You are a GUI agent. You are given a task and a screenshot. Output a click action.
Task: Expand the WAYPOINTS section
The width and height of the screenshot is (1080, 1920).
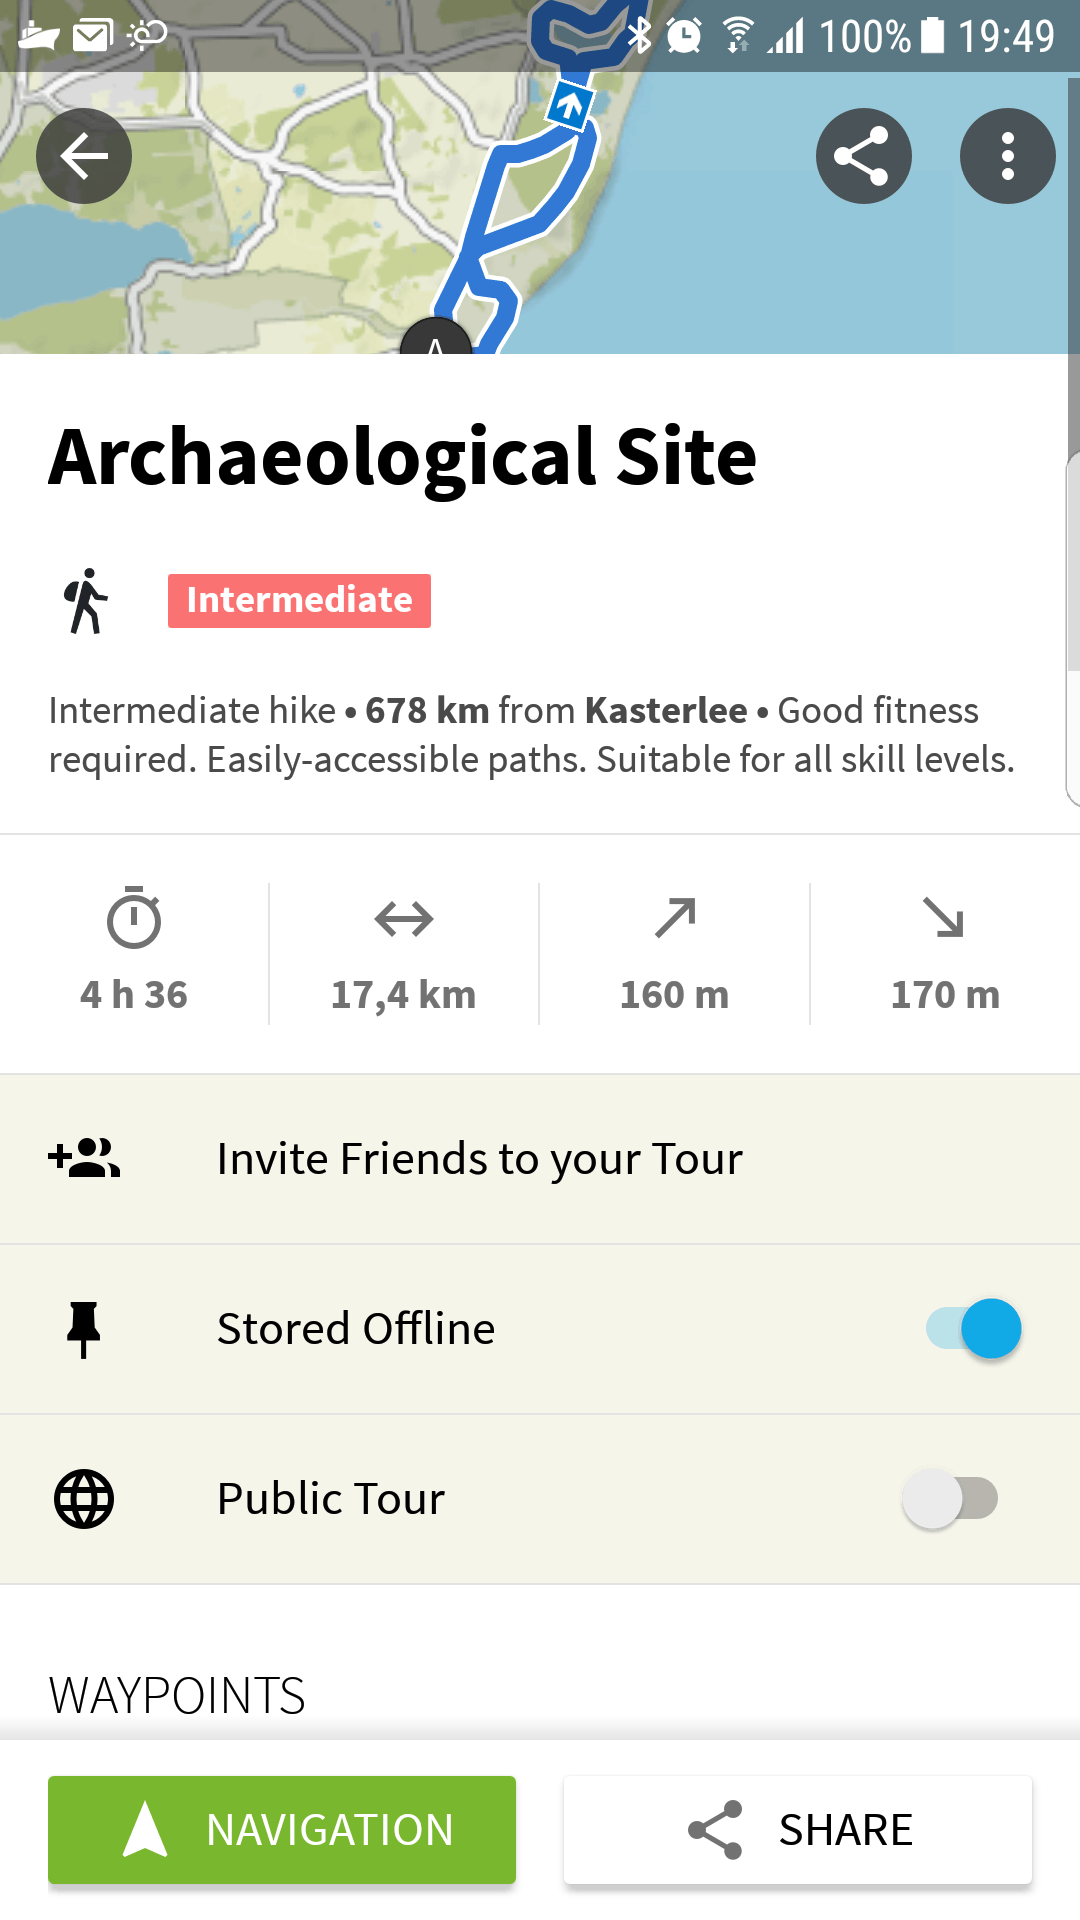click(177, 1696)
